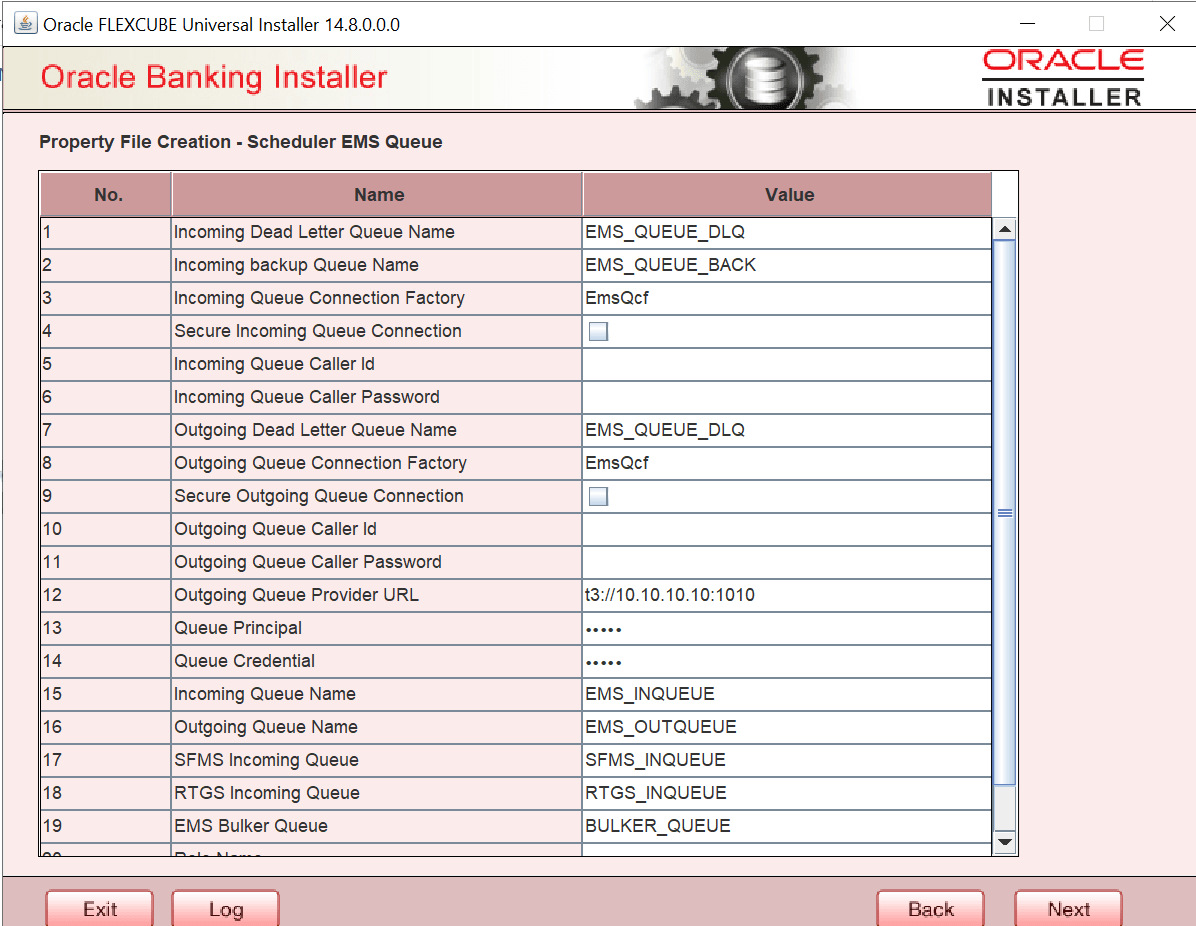Go Back to previous installer screen

pos(931,908)
